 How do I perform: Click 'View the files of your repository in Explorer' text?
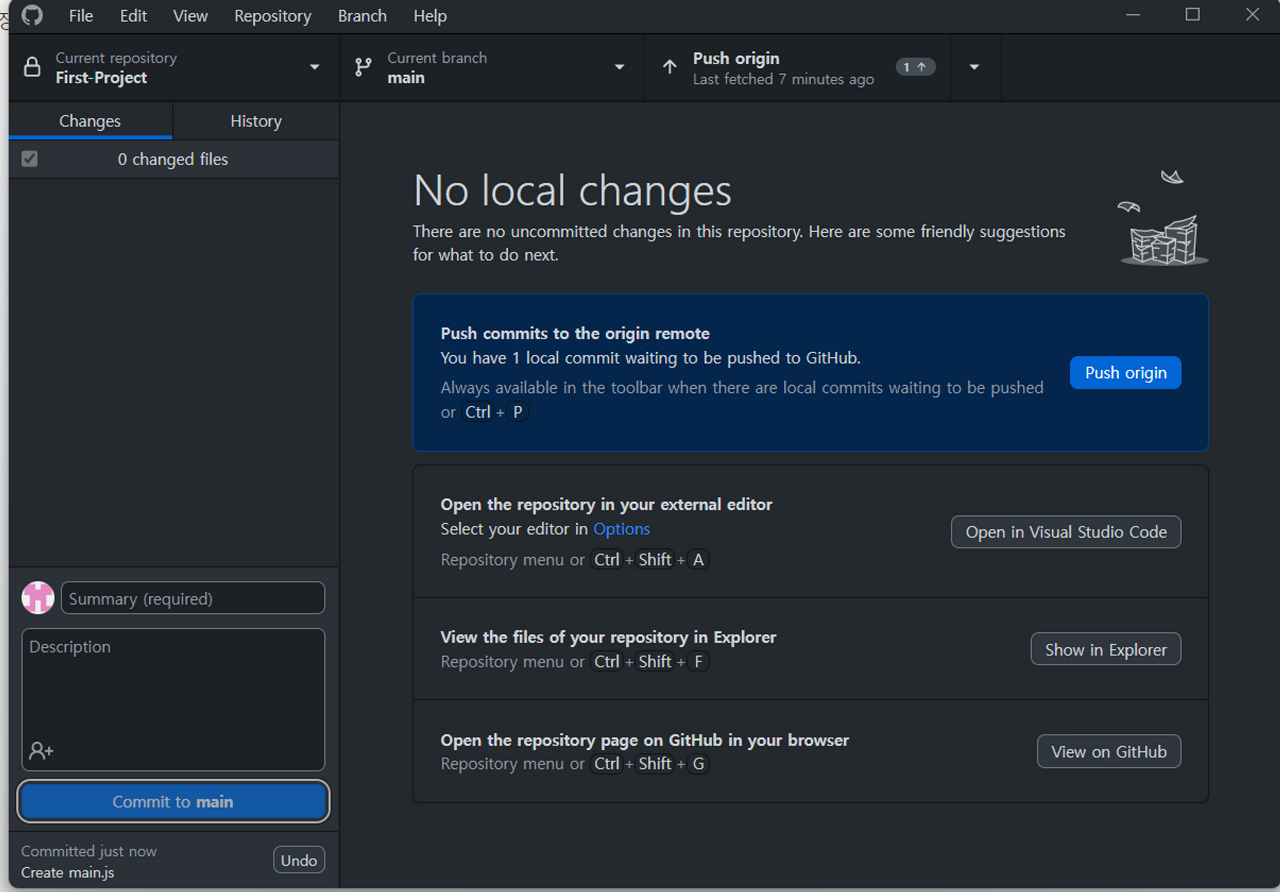[x=608, y=637]
